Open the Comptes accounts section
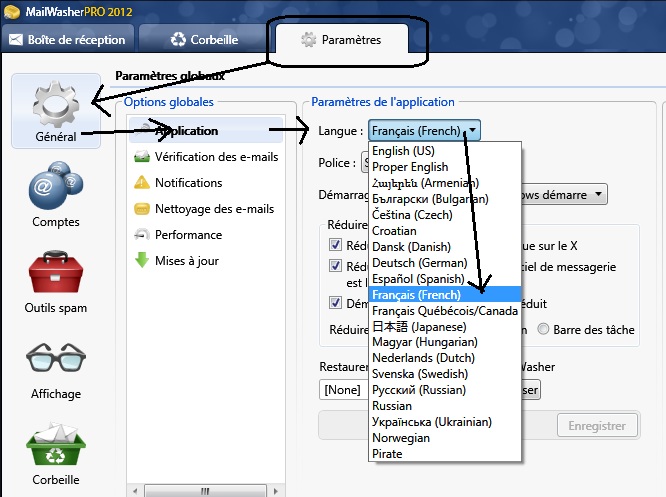This screenshot has height=497, width=666. click(56, 195)
